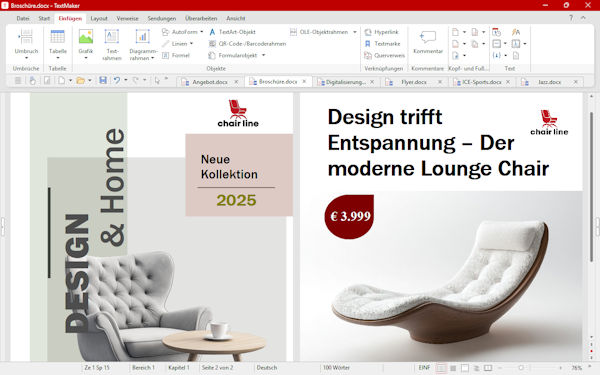This screenshot has width=600, height=375.
Task: Open the OLE-Objektrahmen dropdown arrow
Action: coord(355,32)
